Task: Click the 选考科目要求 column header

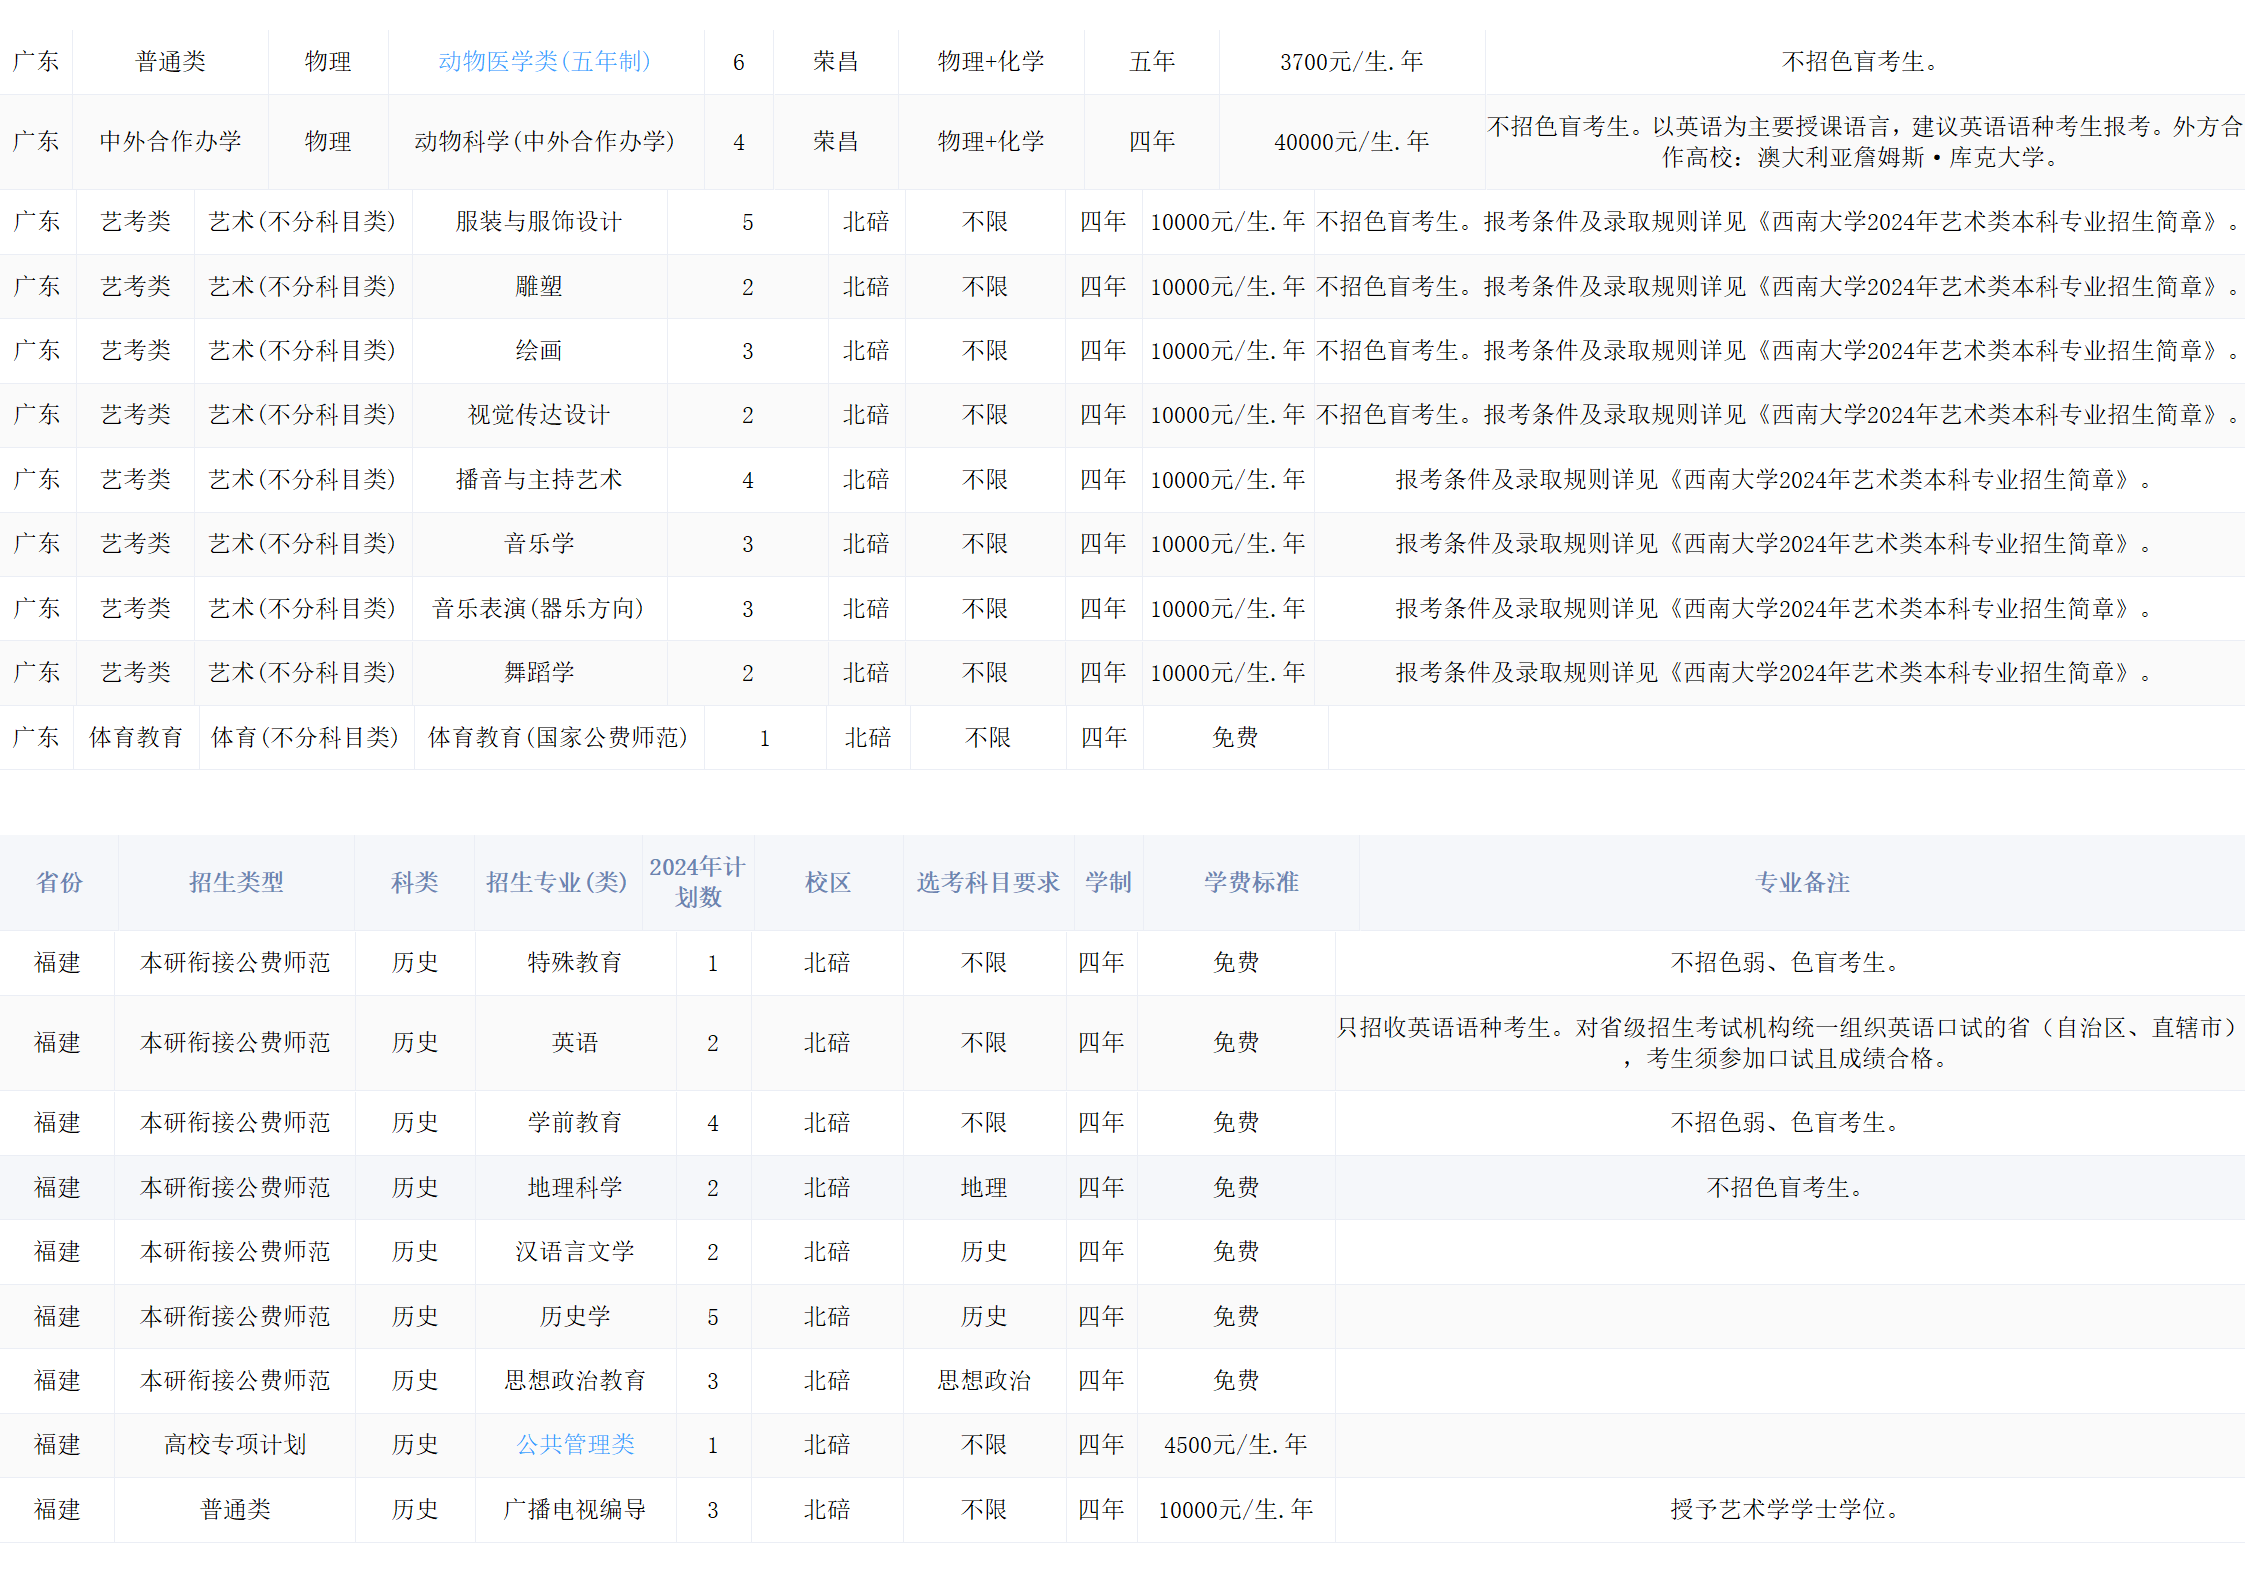Action: [987, 882]
